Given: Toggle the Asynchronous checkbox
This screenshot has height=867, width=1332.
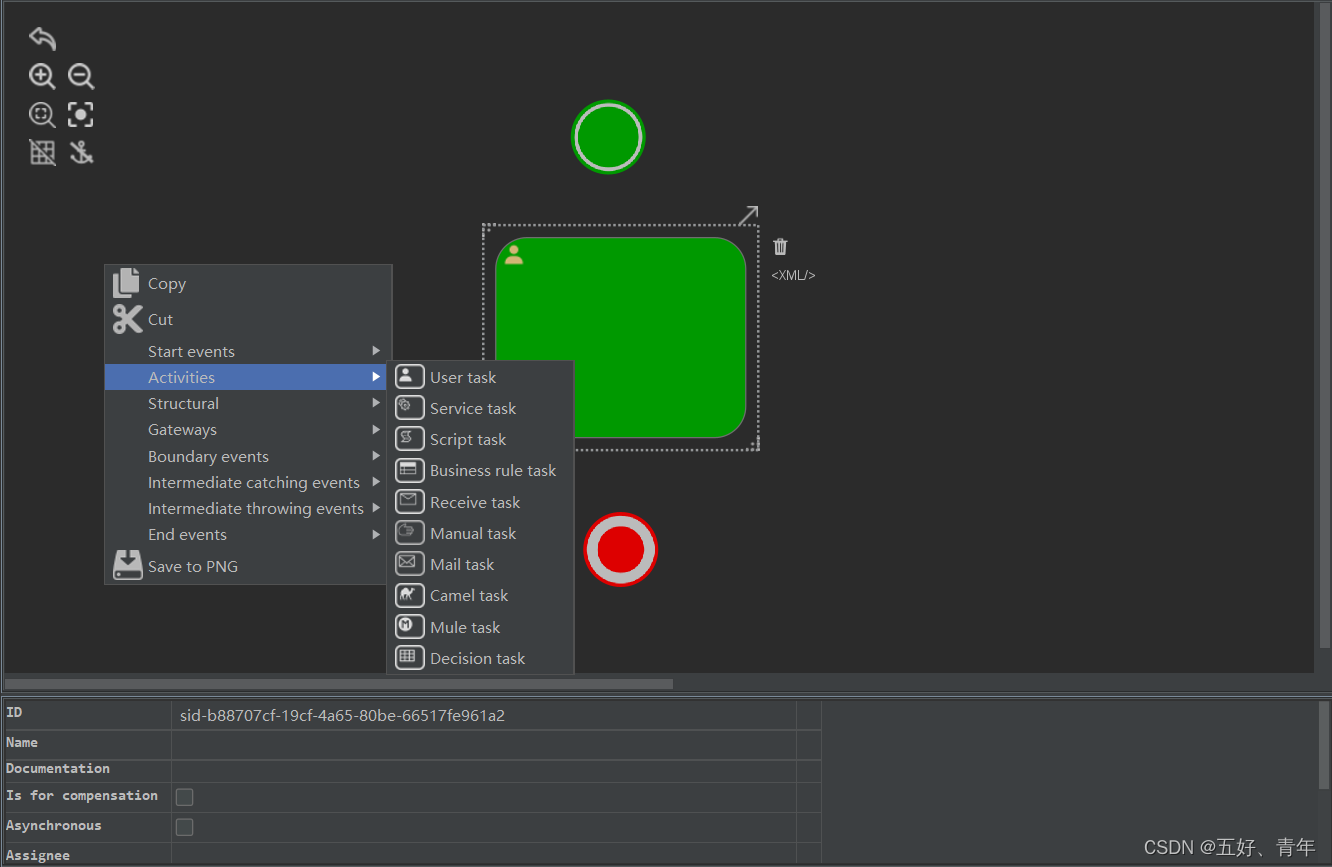Looking at the screenshot, I should [184, 827].
